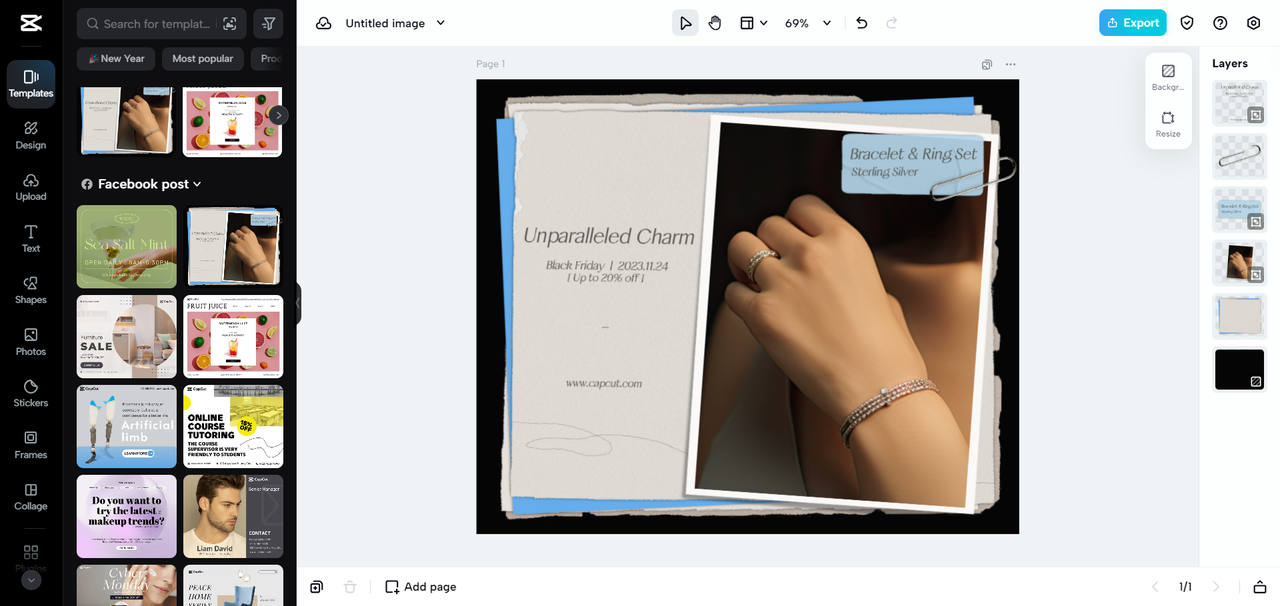The width and height of the screenshot is (1280, 606).
Task: Go to the previous page arrow
Action: (1155, 587)
